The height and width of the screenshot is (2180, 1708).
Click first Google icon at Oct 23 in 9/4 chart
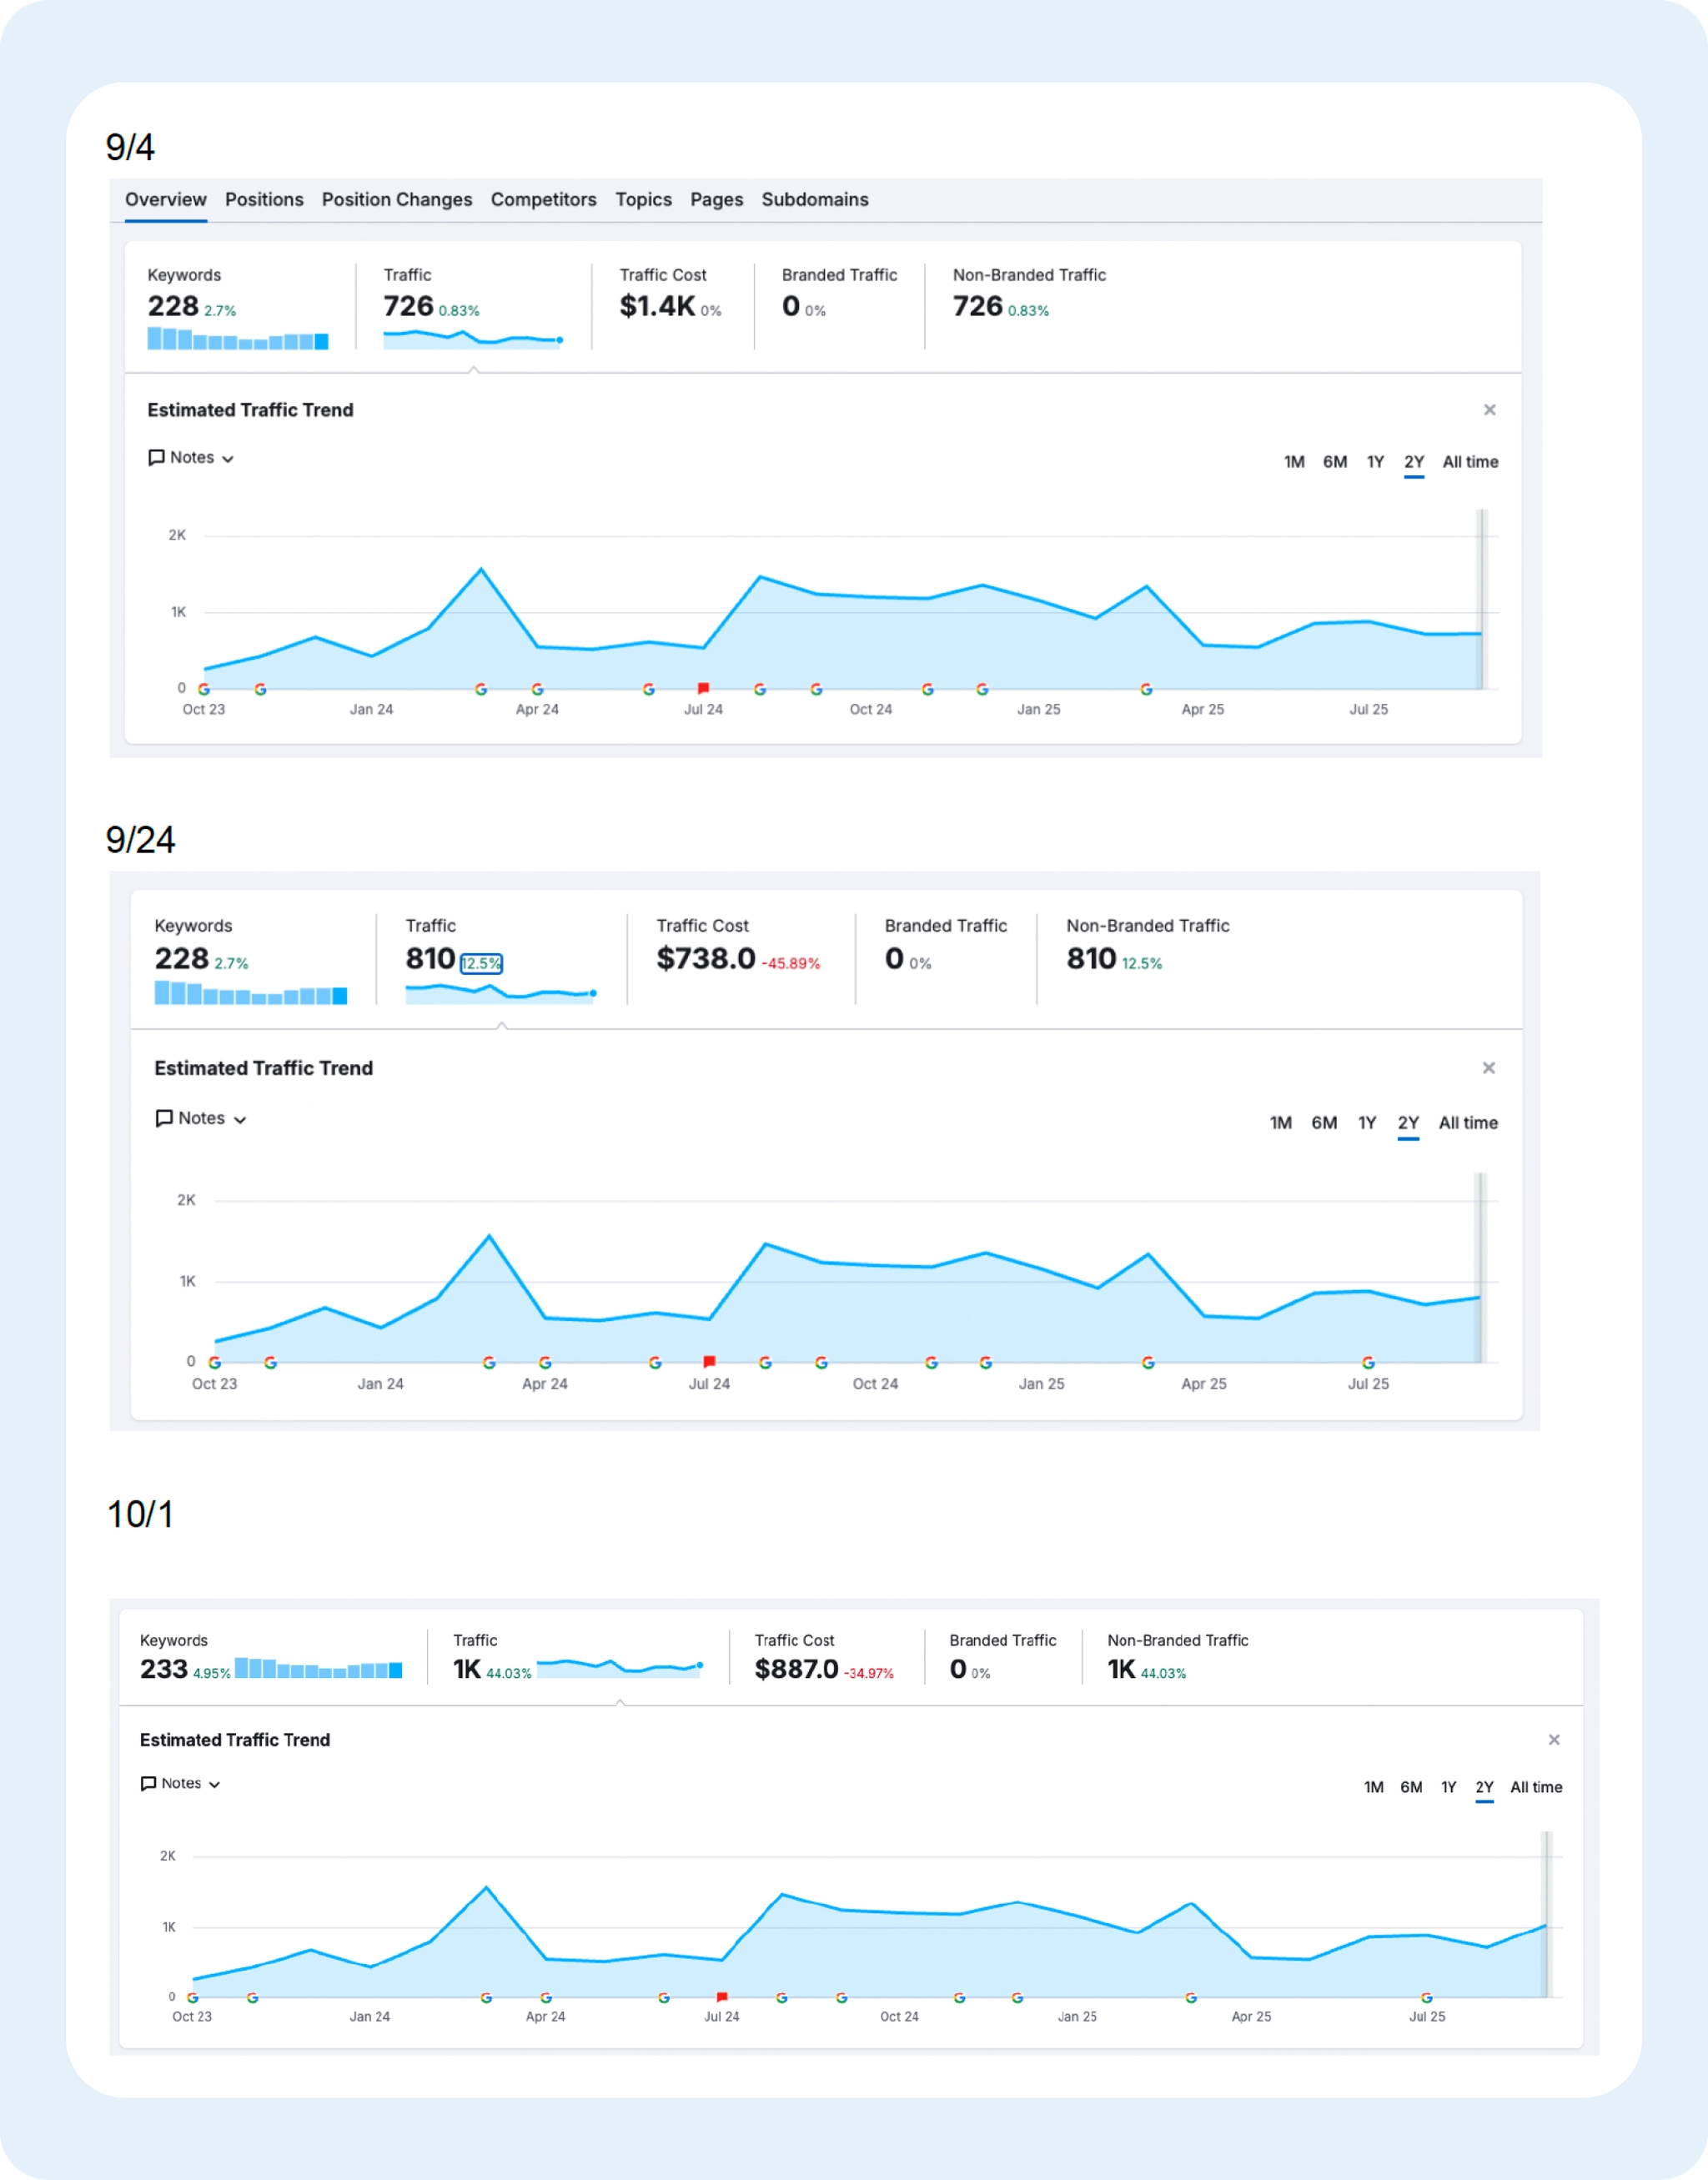pyautogui.click(x=204, y=689)
